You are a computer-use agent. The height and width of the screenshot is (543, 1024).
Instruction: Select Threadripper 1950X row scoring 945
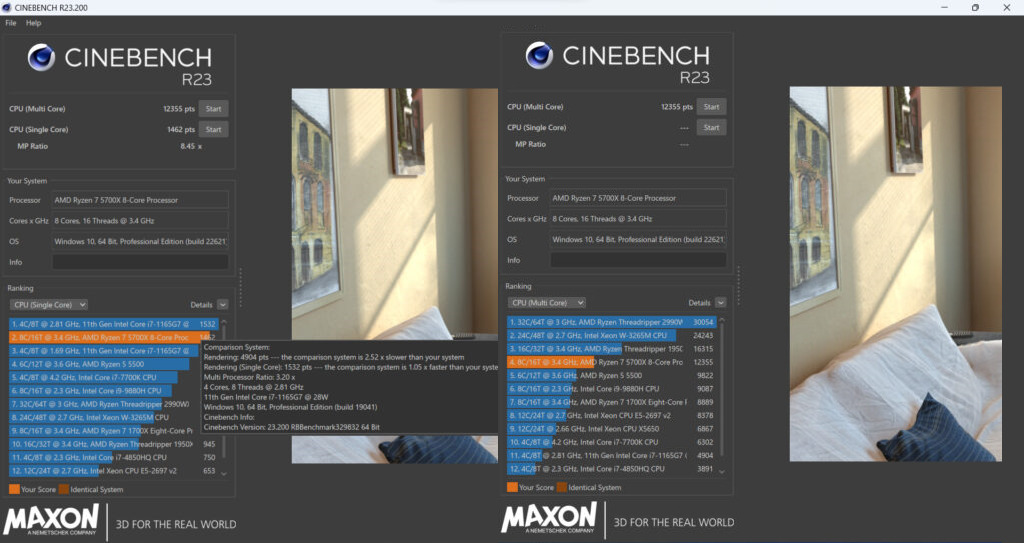(x=113, y=444)
